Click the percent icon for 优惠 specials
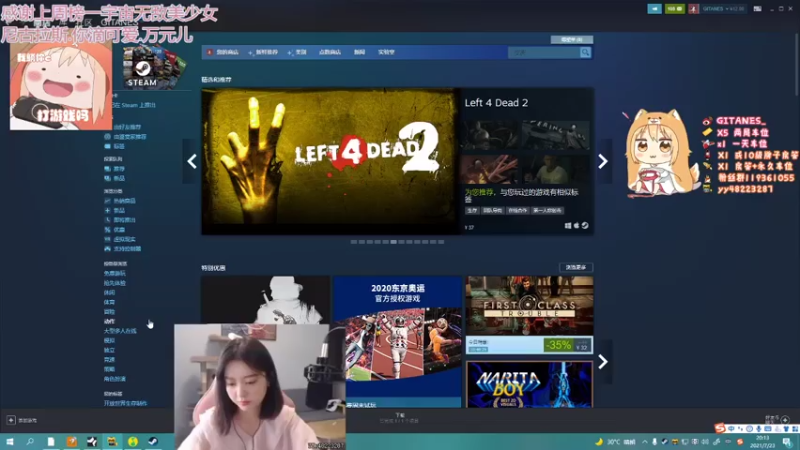 [x=107, y=230]
